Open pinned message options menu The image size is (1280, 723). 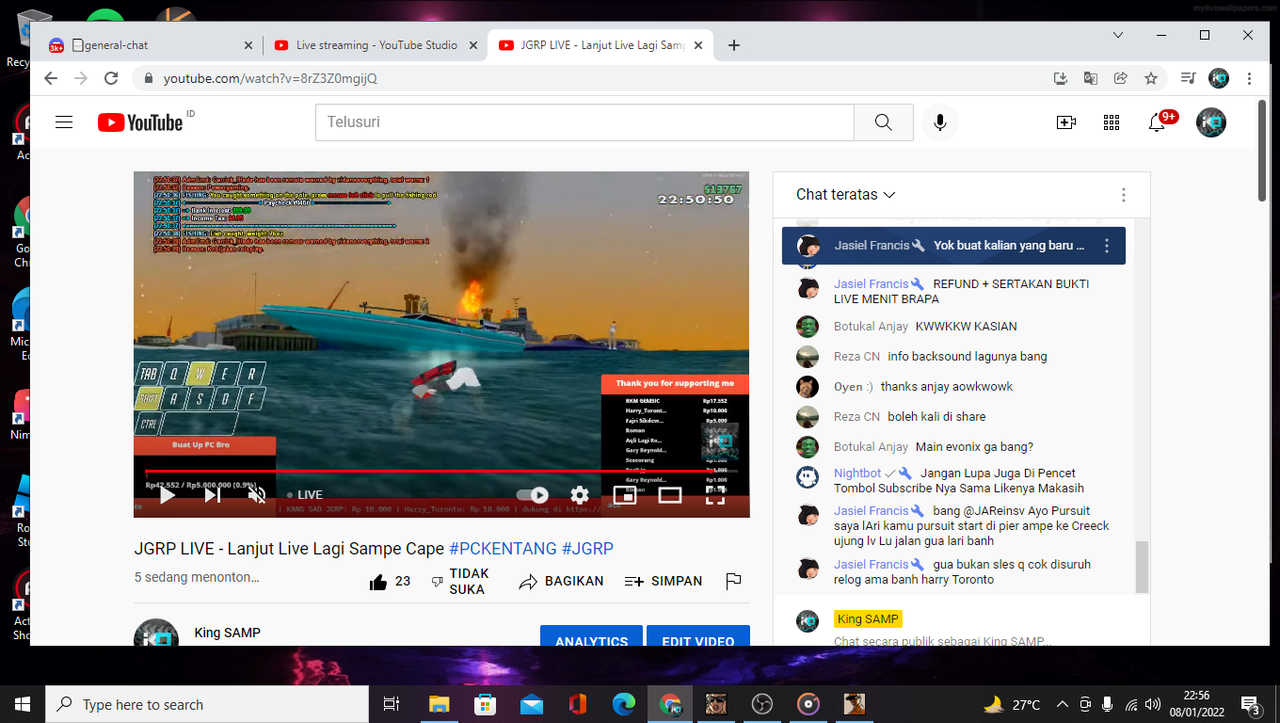(x=1106, y=246)
